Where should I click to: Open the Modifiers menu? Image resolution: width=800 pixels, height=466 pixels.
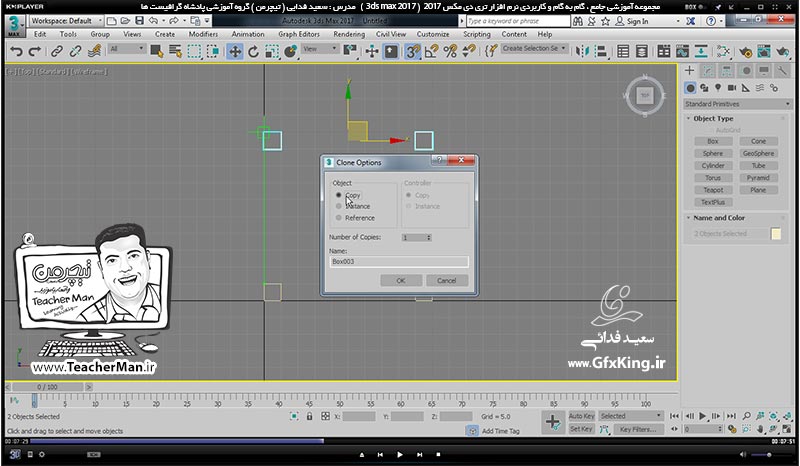pos(203,34)
